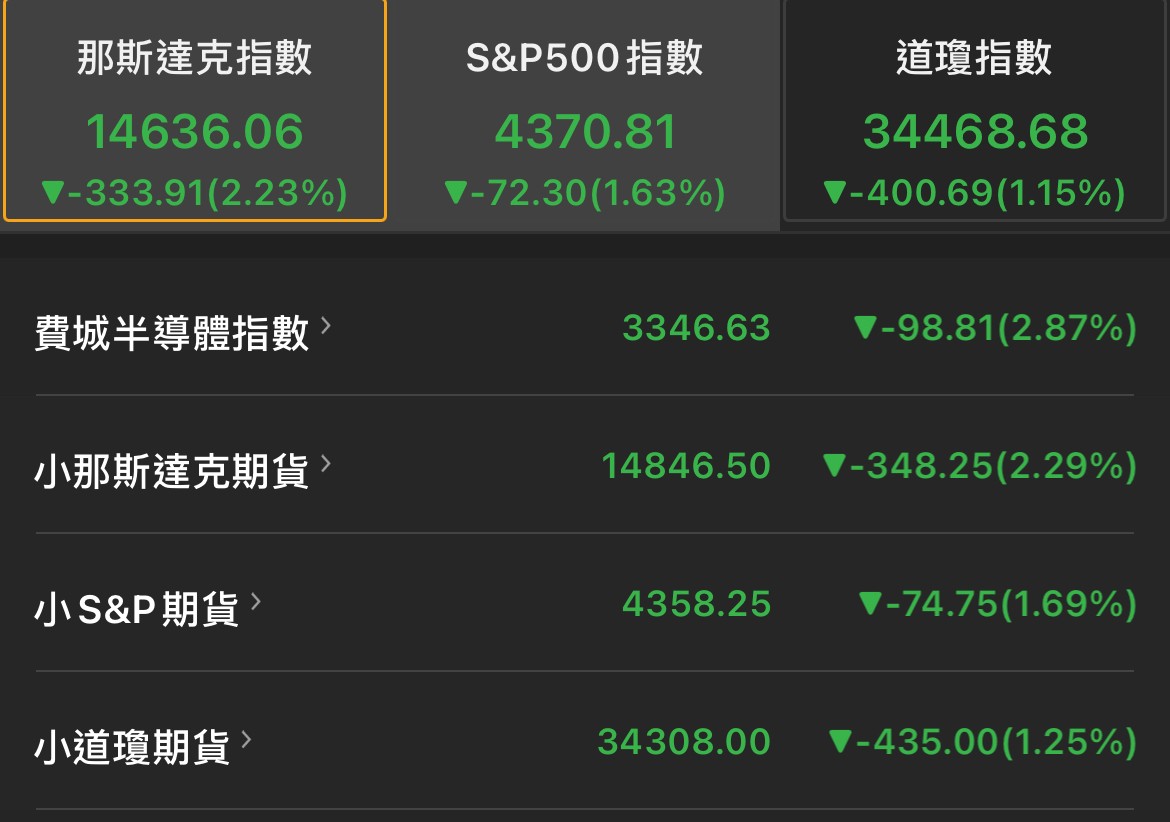Select the 道瓊指數 index card
Image resolution: width=1170 pixels, height=822 pixels.
(975, 110)
